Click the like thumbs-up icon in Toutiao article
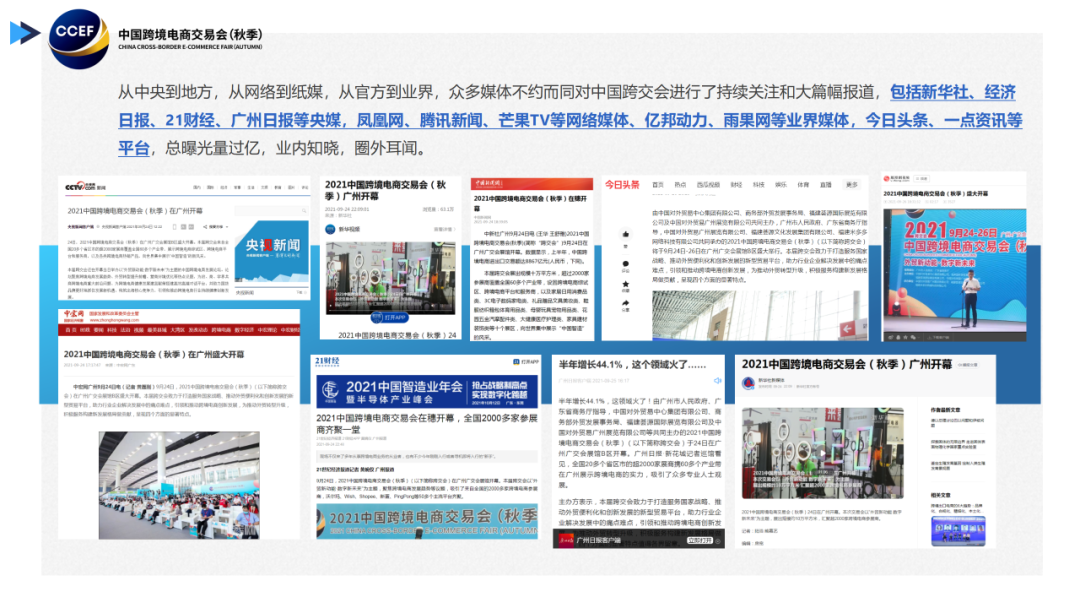 [625, 234]
